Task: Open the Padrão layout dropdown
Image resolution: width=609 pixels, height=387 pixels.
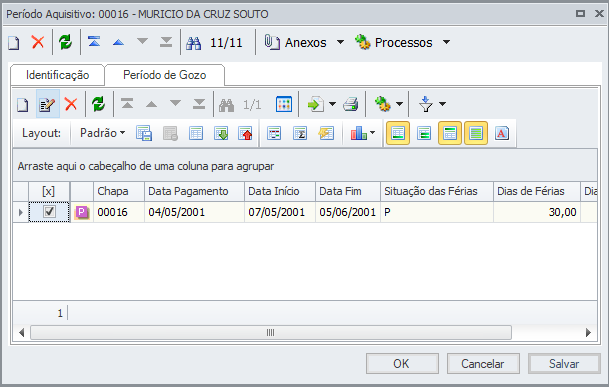Action: pyautogui.click(x=102, y=133)
